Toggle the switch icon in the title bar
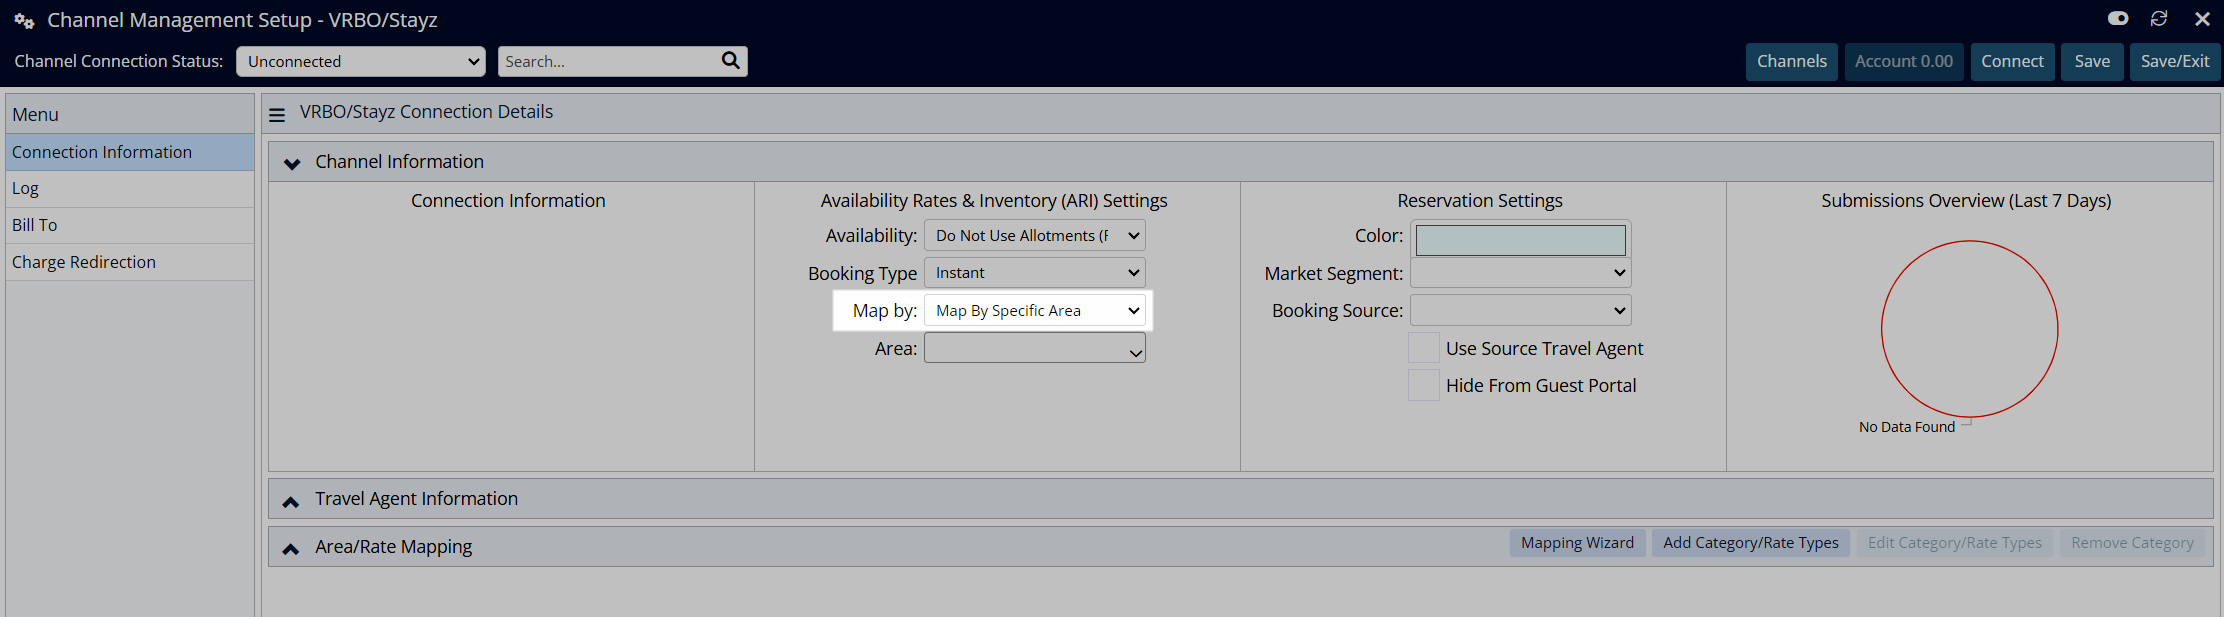Screen dimensions: 2224x617 pyautogui.click(x=2118, y=19)
